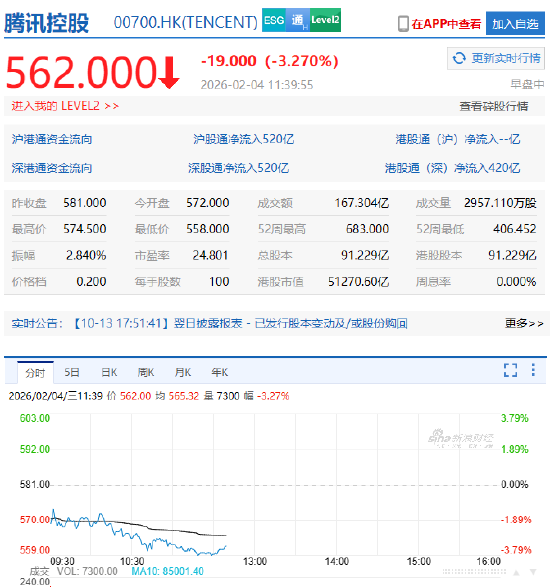The width and height of the screenshot is (550, 587).
Task: Select the 分时 chart tab
Action: click(x=35, y=373)
